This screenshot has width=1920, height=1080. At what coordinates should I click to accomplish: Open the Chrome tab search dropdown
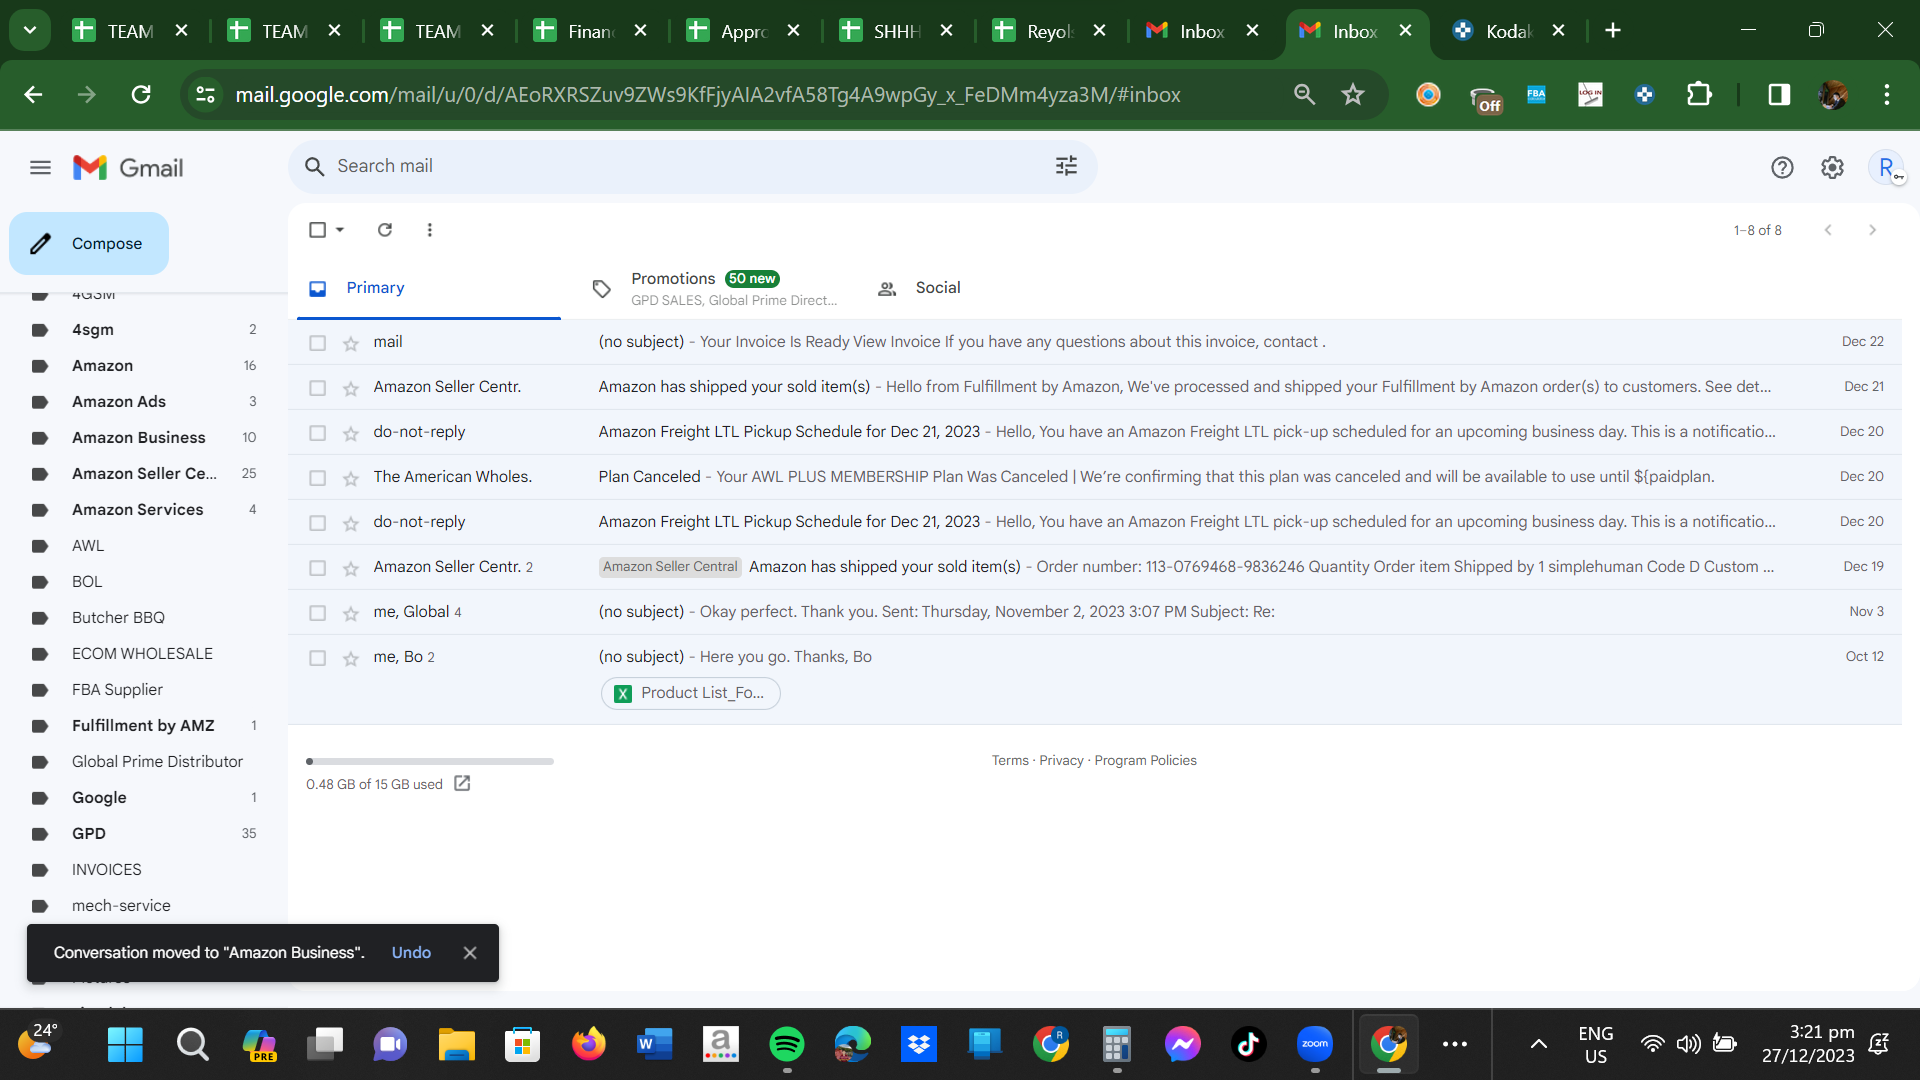coord(30,30)
